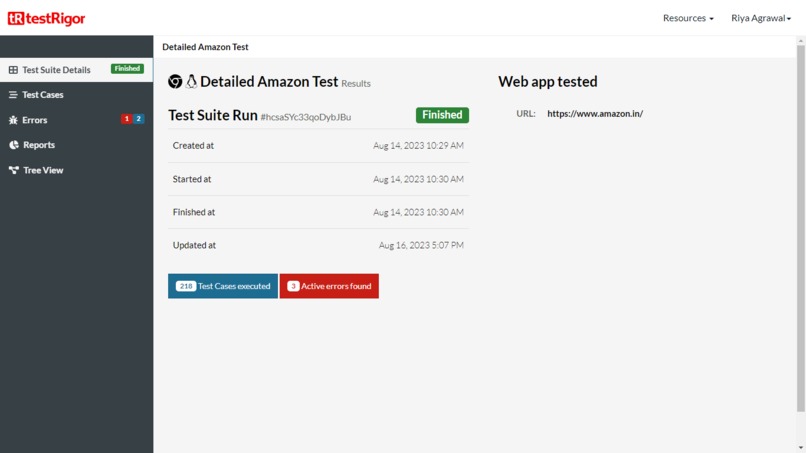Open the Riya Agrawal account menu
Screen dimensions: 806x453
761,18
